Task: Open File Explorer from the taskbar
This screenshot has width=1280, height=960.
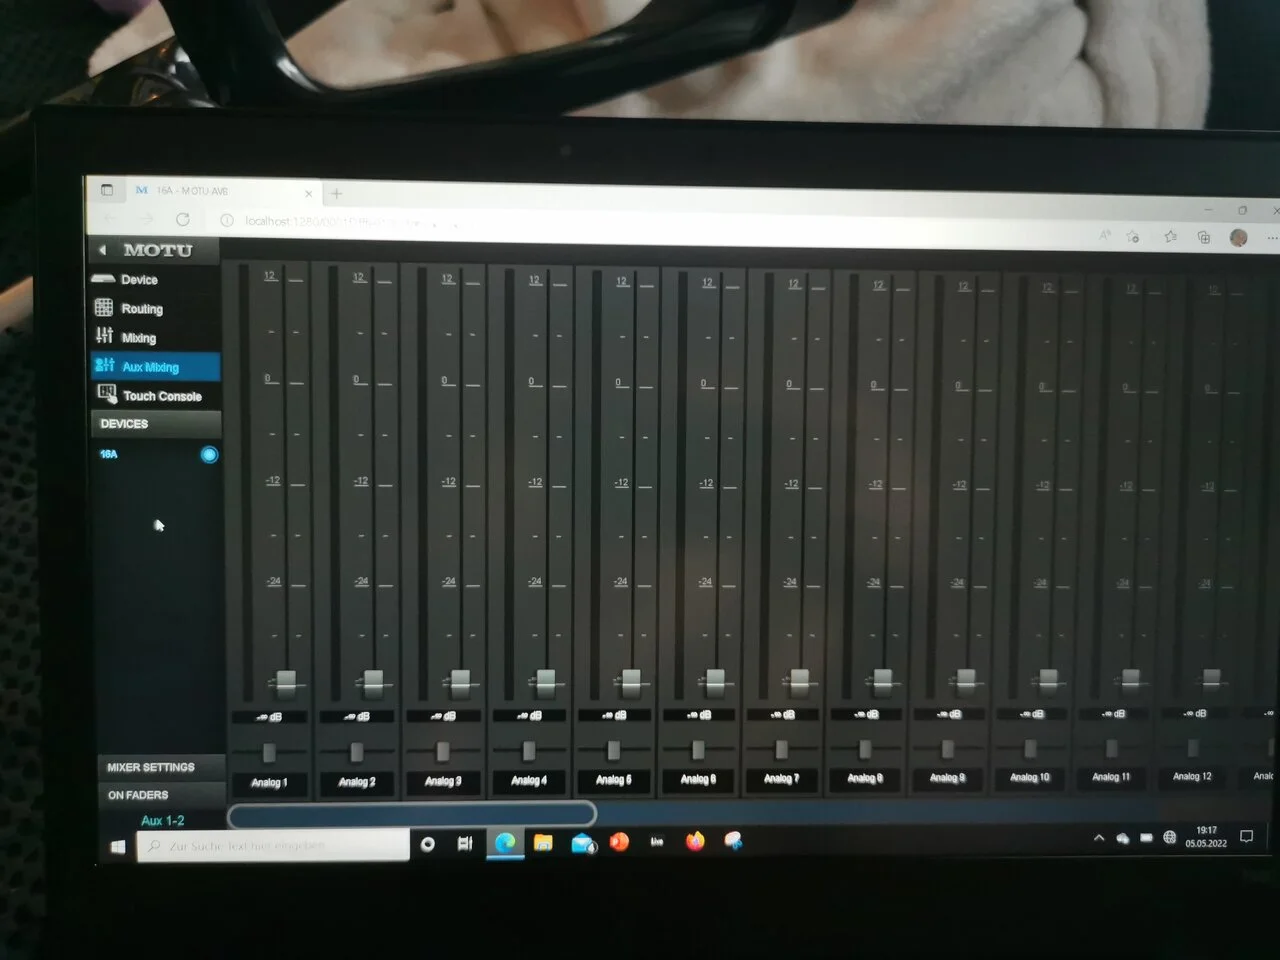Action: pyautogui.click(x=543, y=842)
